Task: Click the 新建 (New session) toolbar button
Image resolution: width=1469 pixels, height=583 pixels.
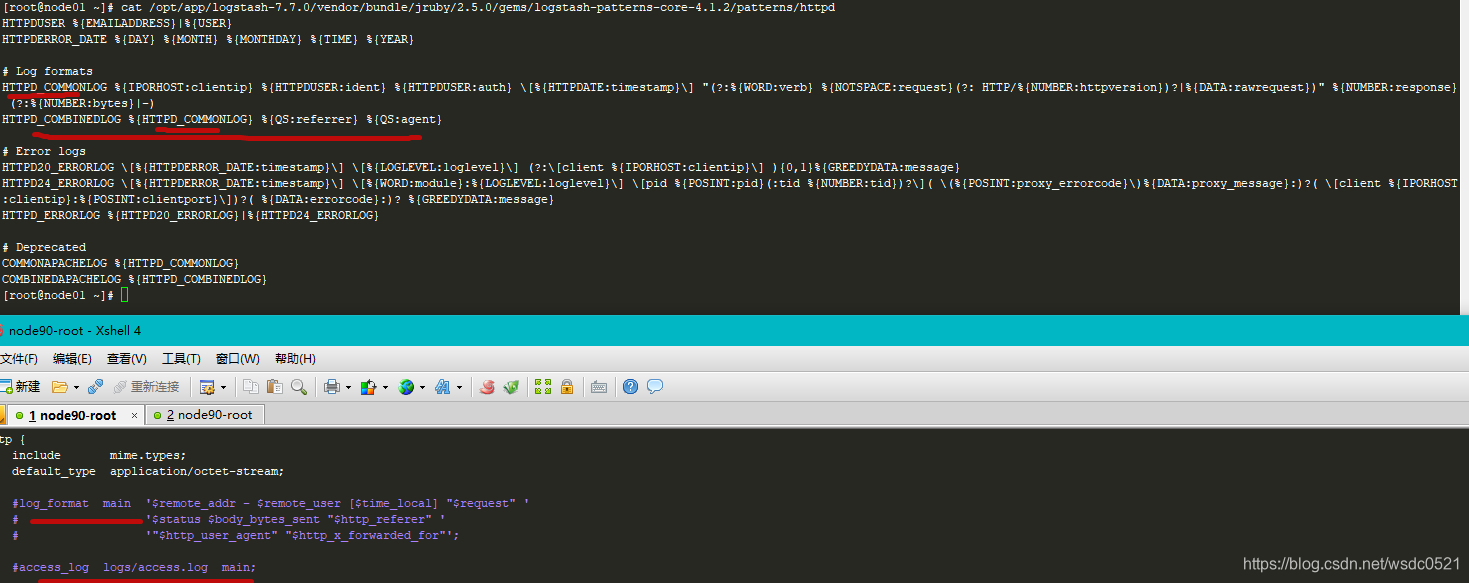Action: coord(20,387)
